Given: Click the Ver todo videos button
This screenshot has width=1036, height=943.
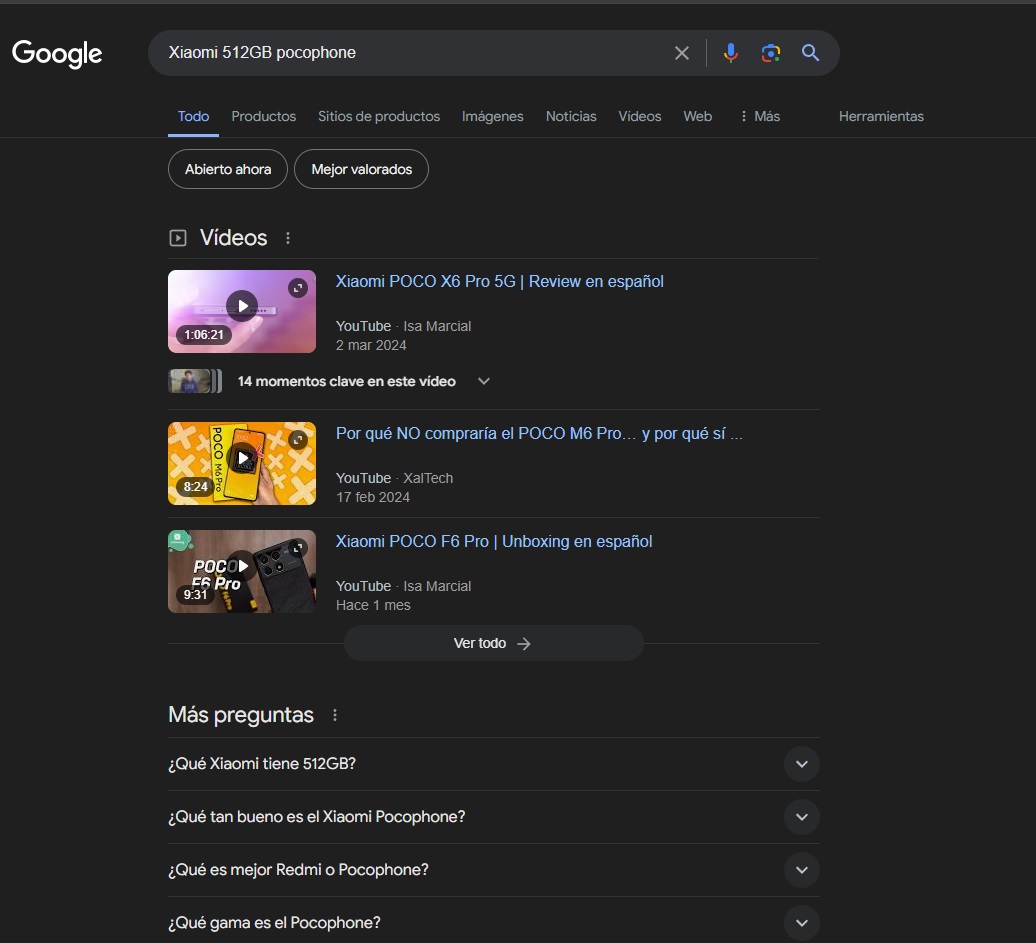Looking at the screenshot, I should pos(493,643).
